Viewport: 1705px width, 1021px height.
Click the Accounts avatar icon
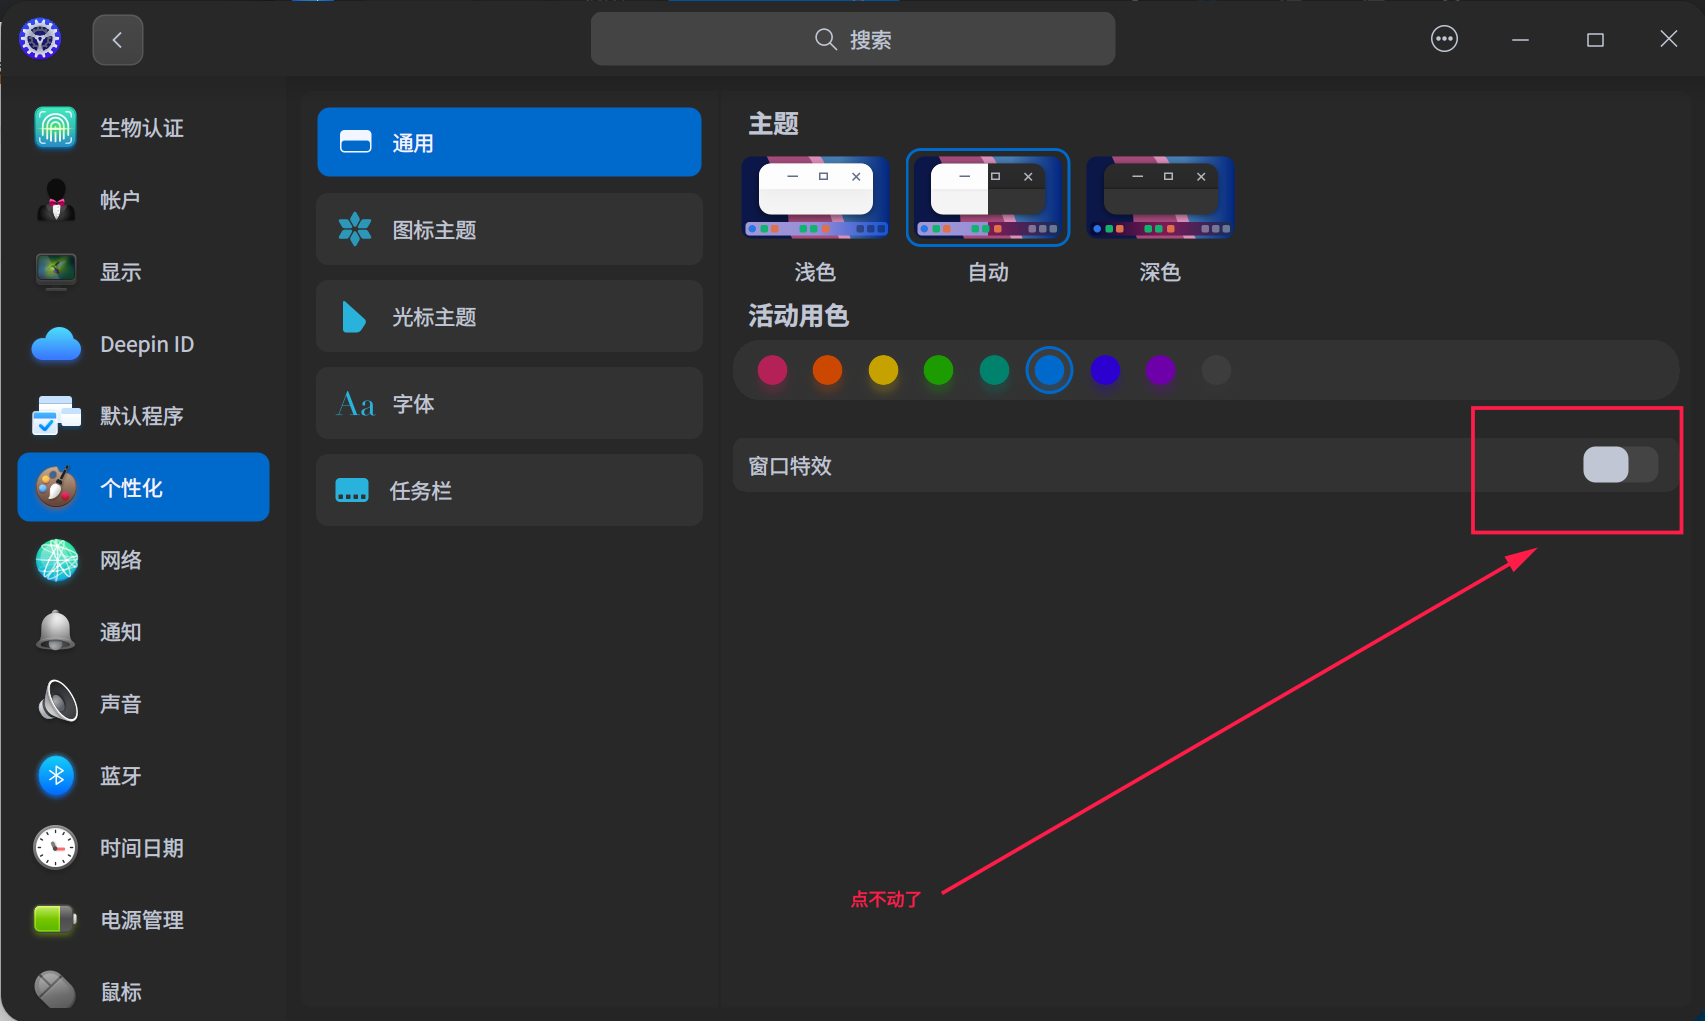tap(56, 200)
